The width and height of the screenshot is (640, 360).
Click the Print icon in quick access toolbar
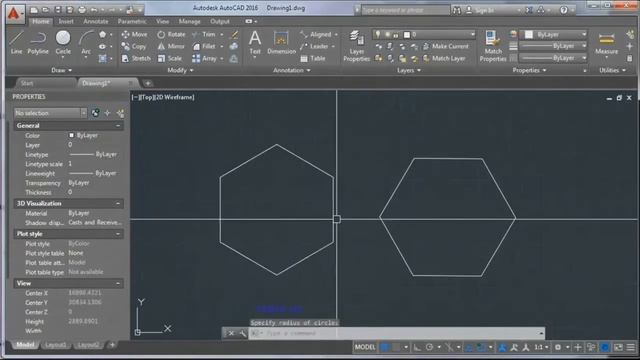point(82,9)
